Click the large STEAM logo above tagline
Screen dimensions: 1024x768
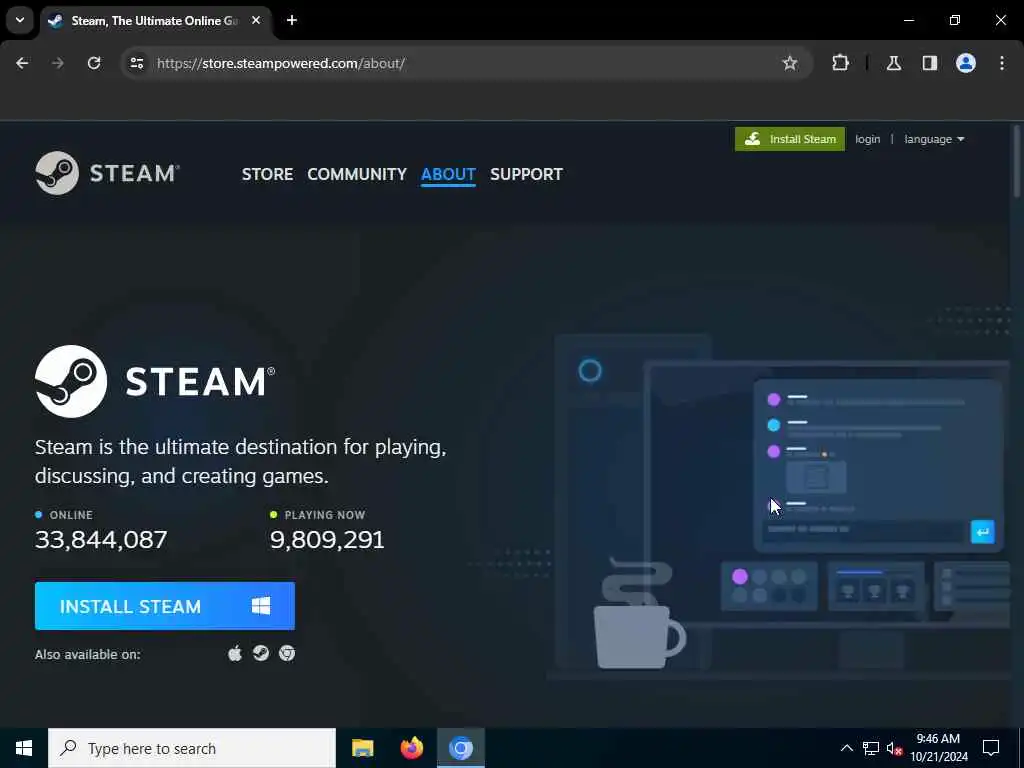pyautogui.click(x=155, y=381)
